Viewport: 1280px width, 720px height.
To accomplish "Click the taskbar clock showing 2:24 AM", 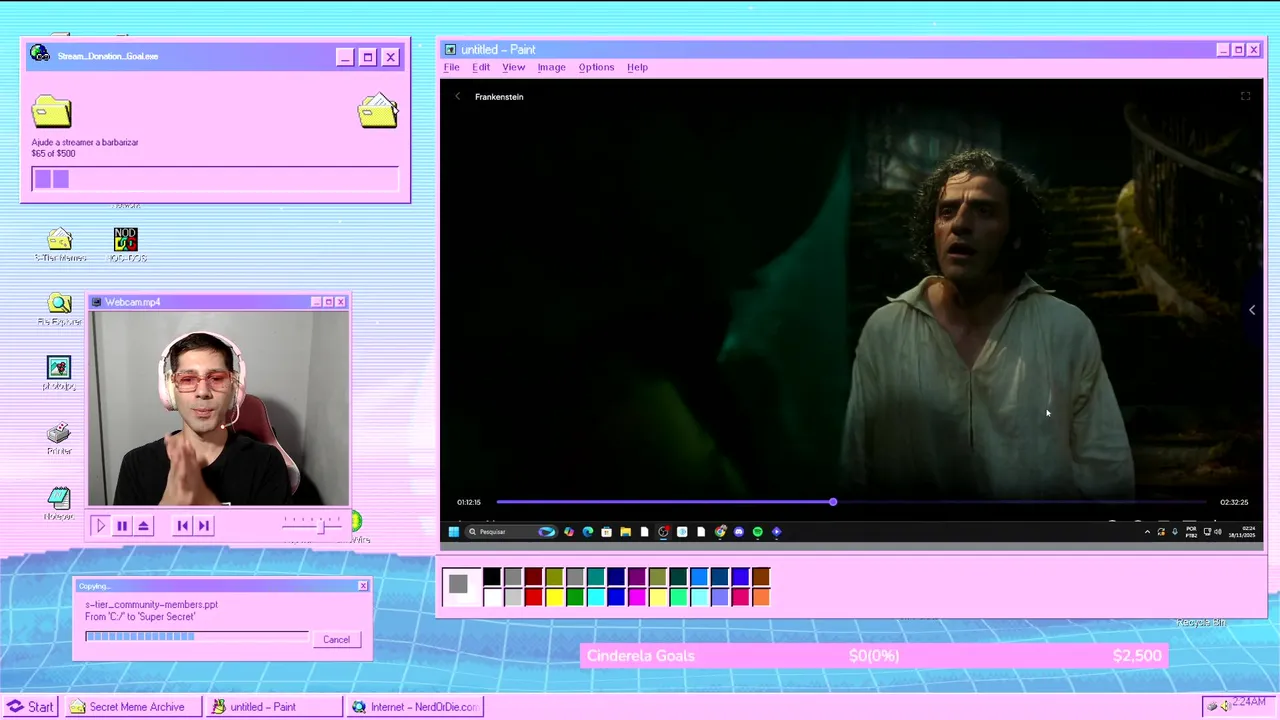I will [x=1249, y=702].
